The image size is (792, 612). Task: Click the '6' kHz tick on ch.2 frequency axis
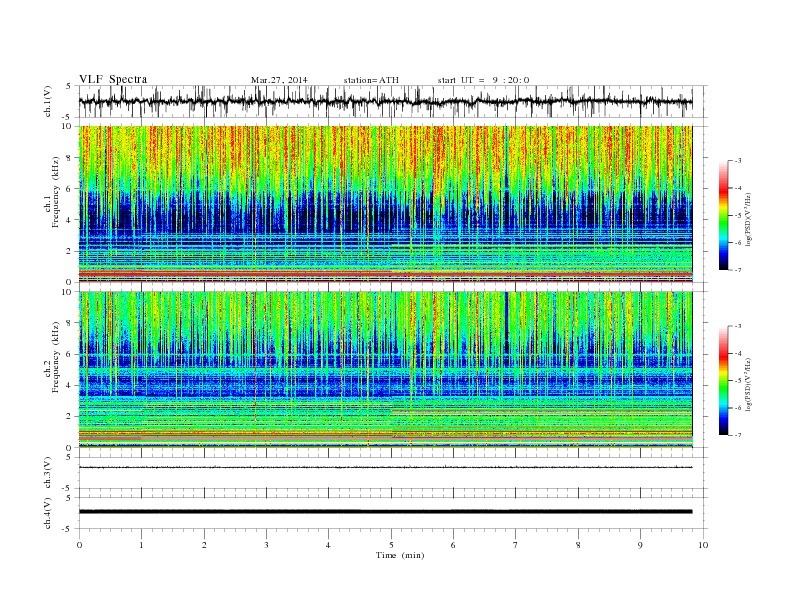[x=70, y=354]
